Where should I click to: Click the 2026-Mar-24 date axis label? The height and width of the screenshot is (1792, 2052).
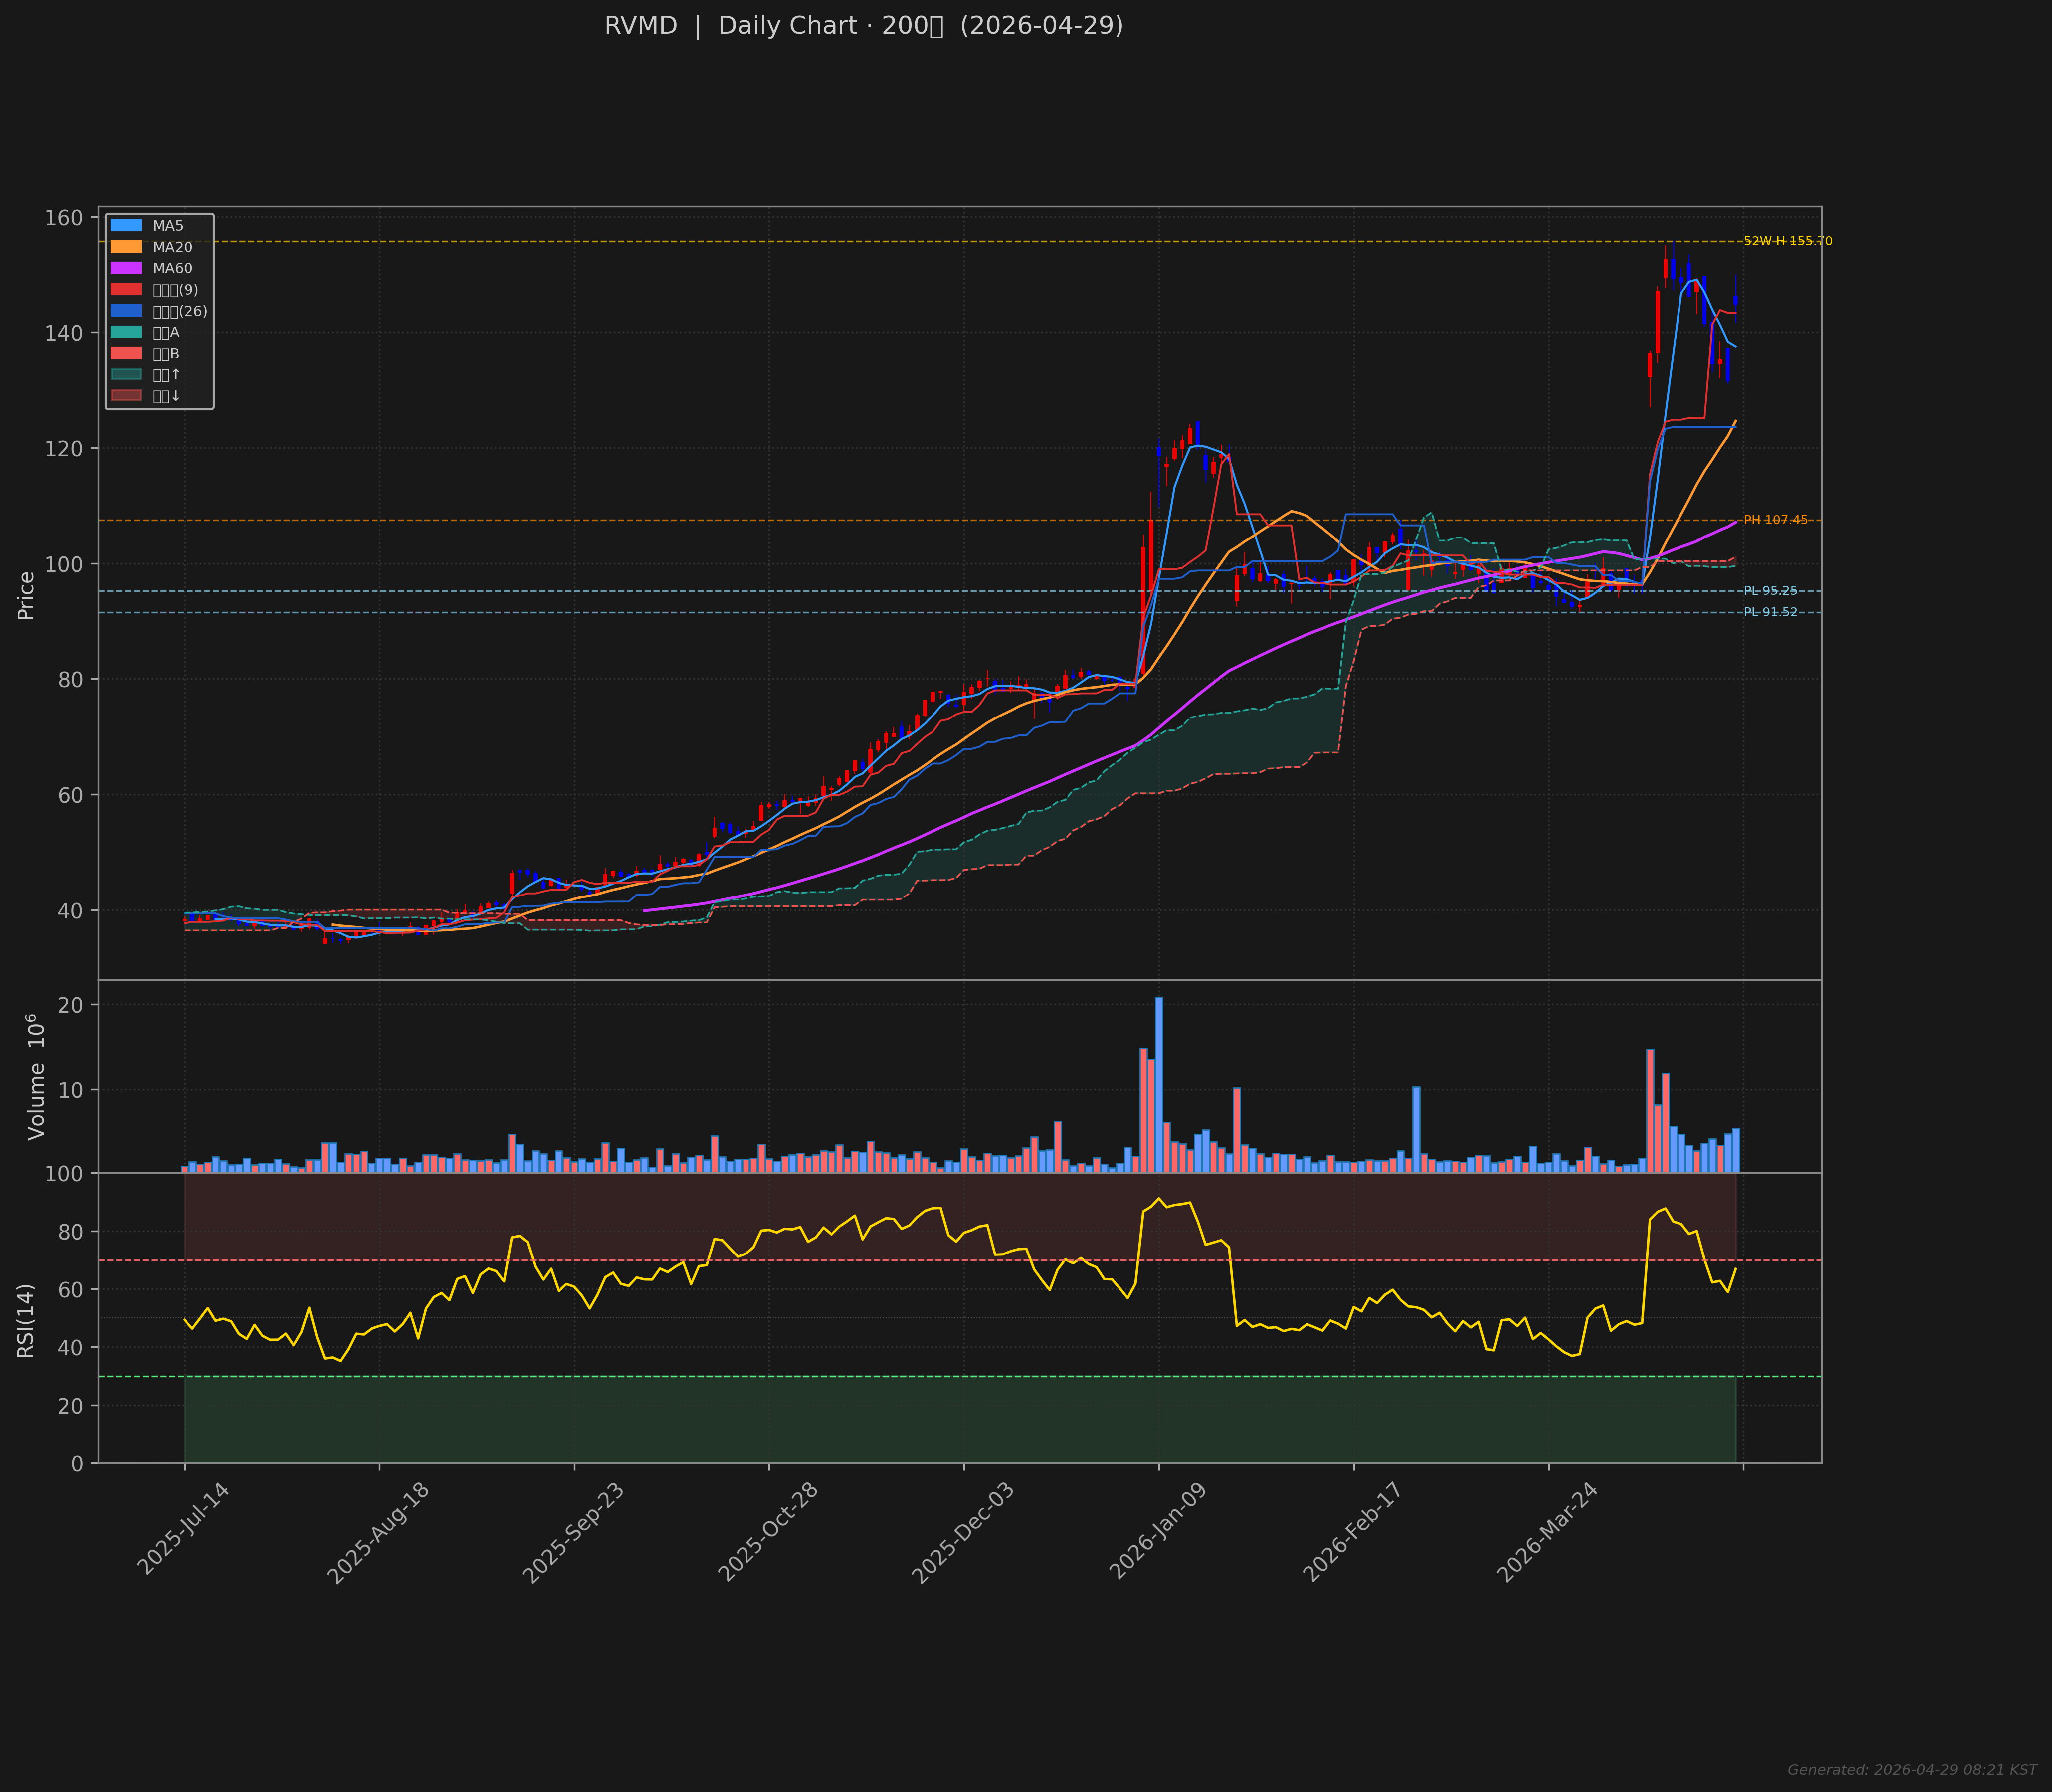(x=1547, y=1531)
